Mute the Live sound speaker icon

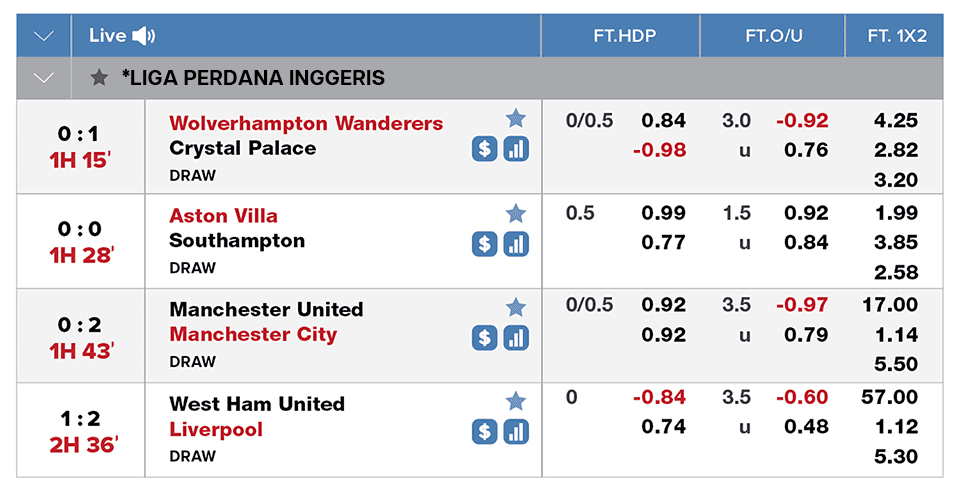tap(144, 36)
